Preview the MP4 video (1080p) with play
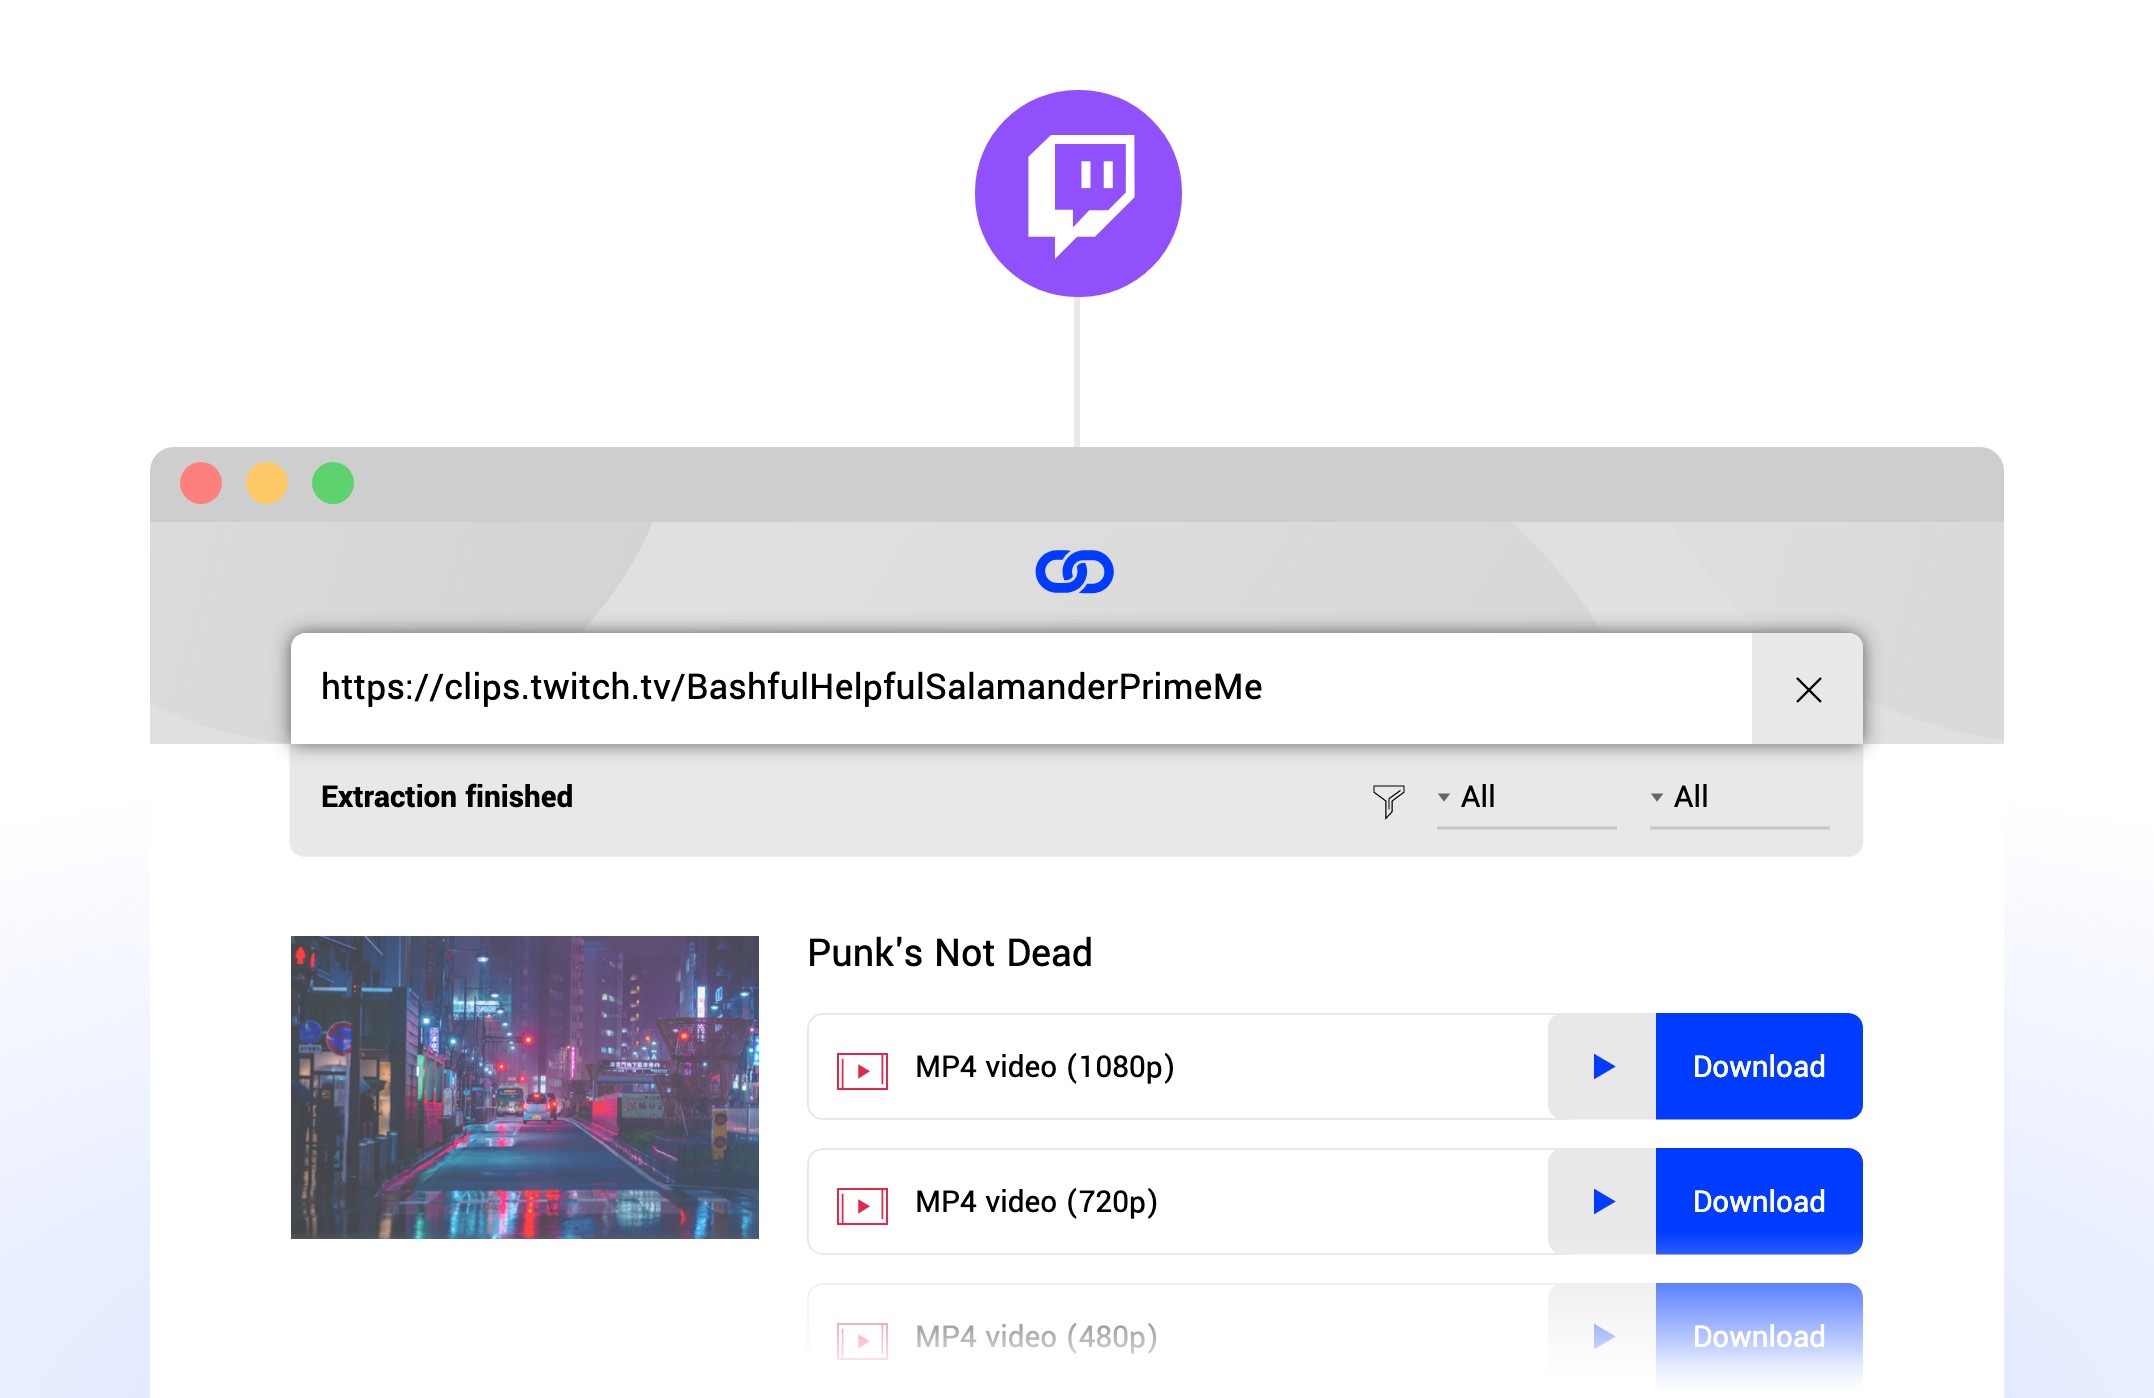This screenshot has height=1398, width=2154. pos(1603,1066)
